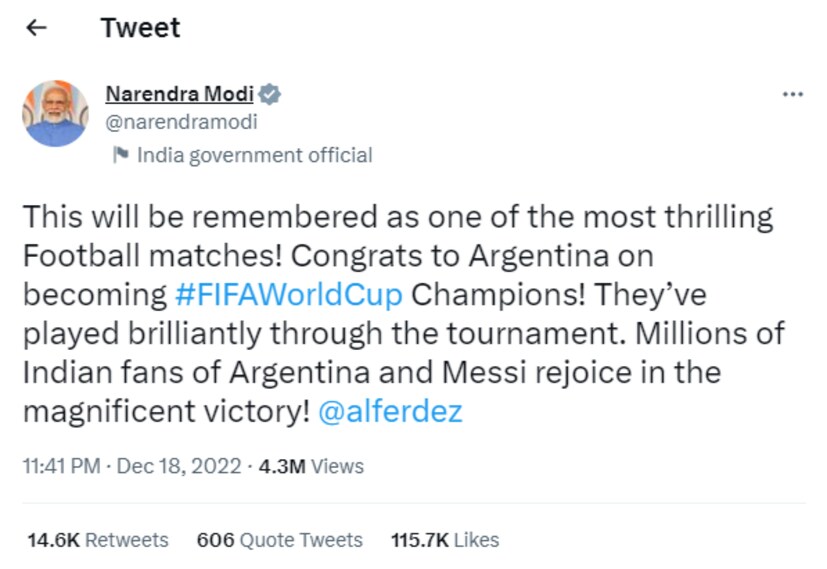Open the #FIFAWorldCup hashtag
The image size is (827, 569).
pos(288,294)
